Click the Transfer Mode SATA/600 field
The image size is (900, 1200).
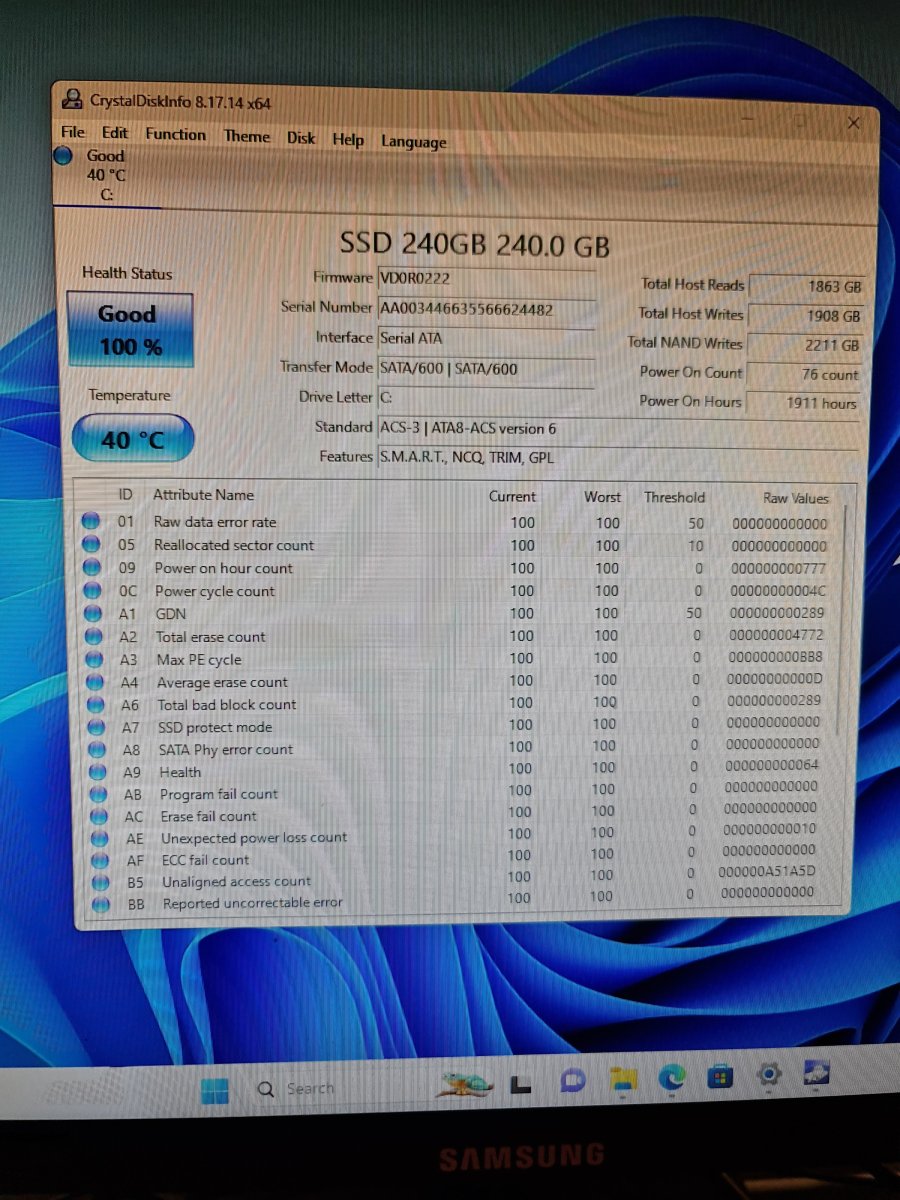[x=486, y=368]
